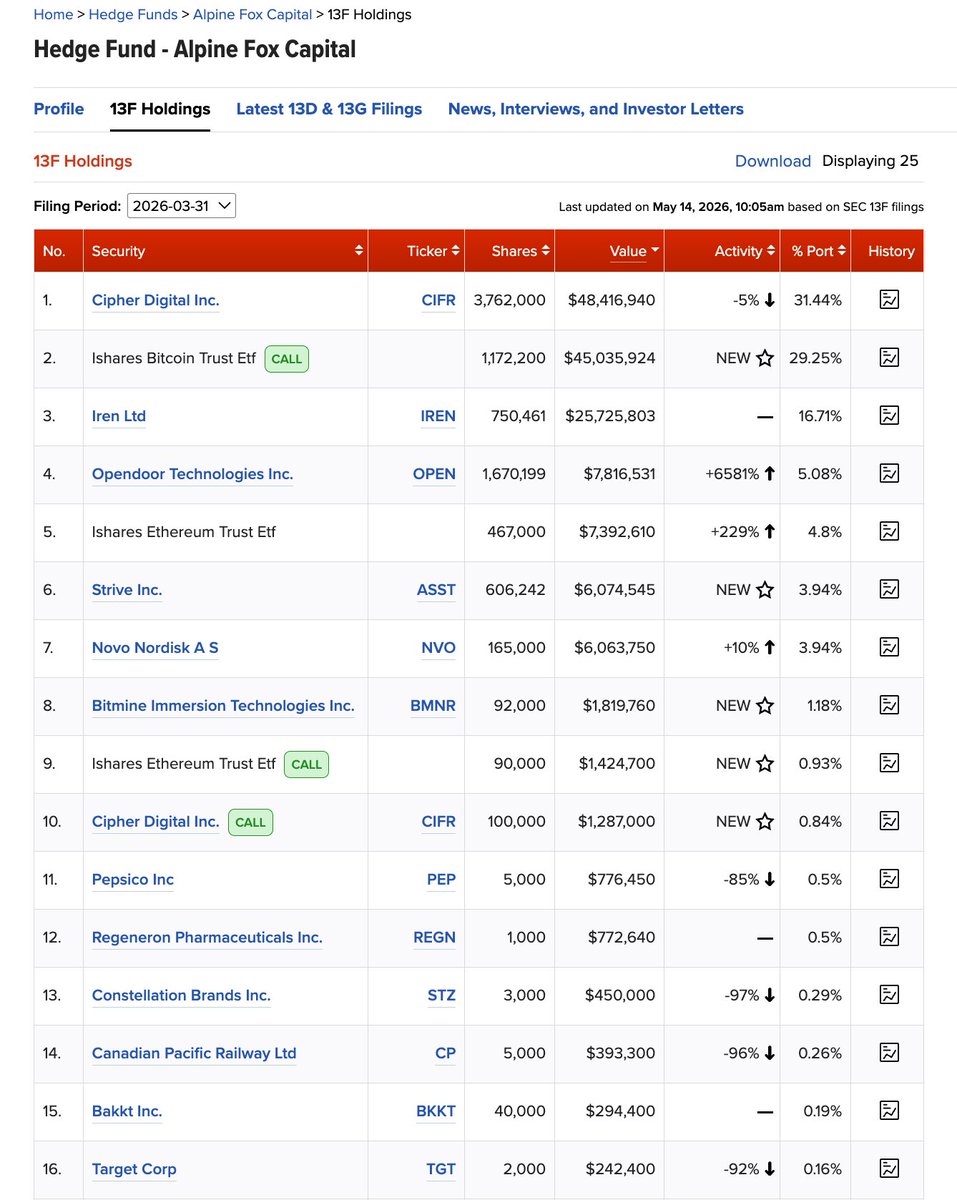957x1200 pixels.
Task: Open Latest 13D & 13G Filings tab
Action: (x=329, y=109)
